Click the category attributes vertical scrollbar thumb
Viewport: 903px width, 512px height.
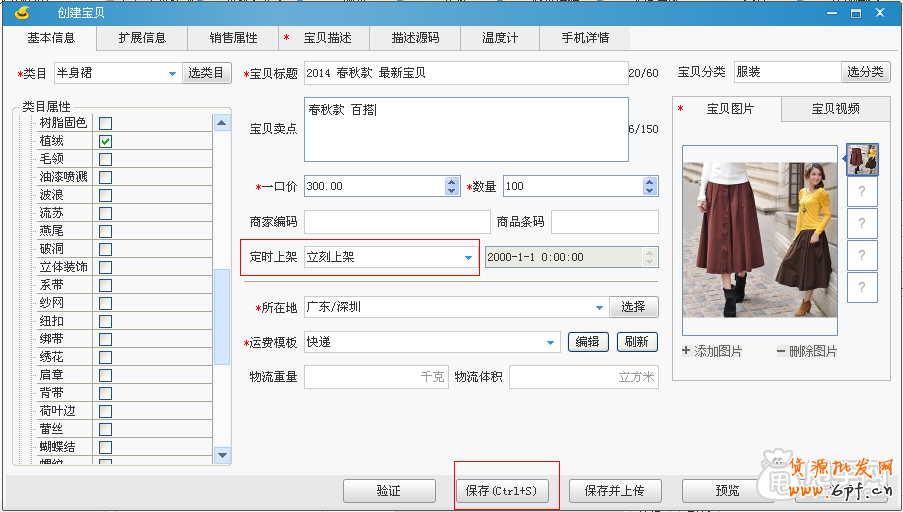tap(222, 330)
